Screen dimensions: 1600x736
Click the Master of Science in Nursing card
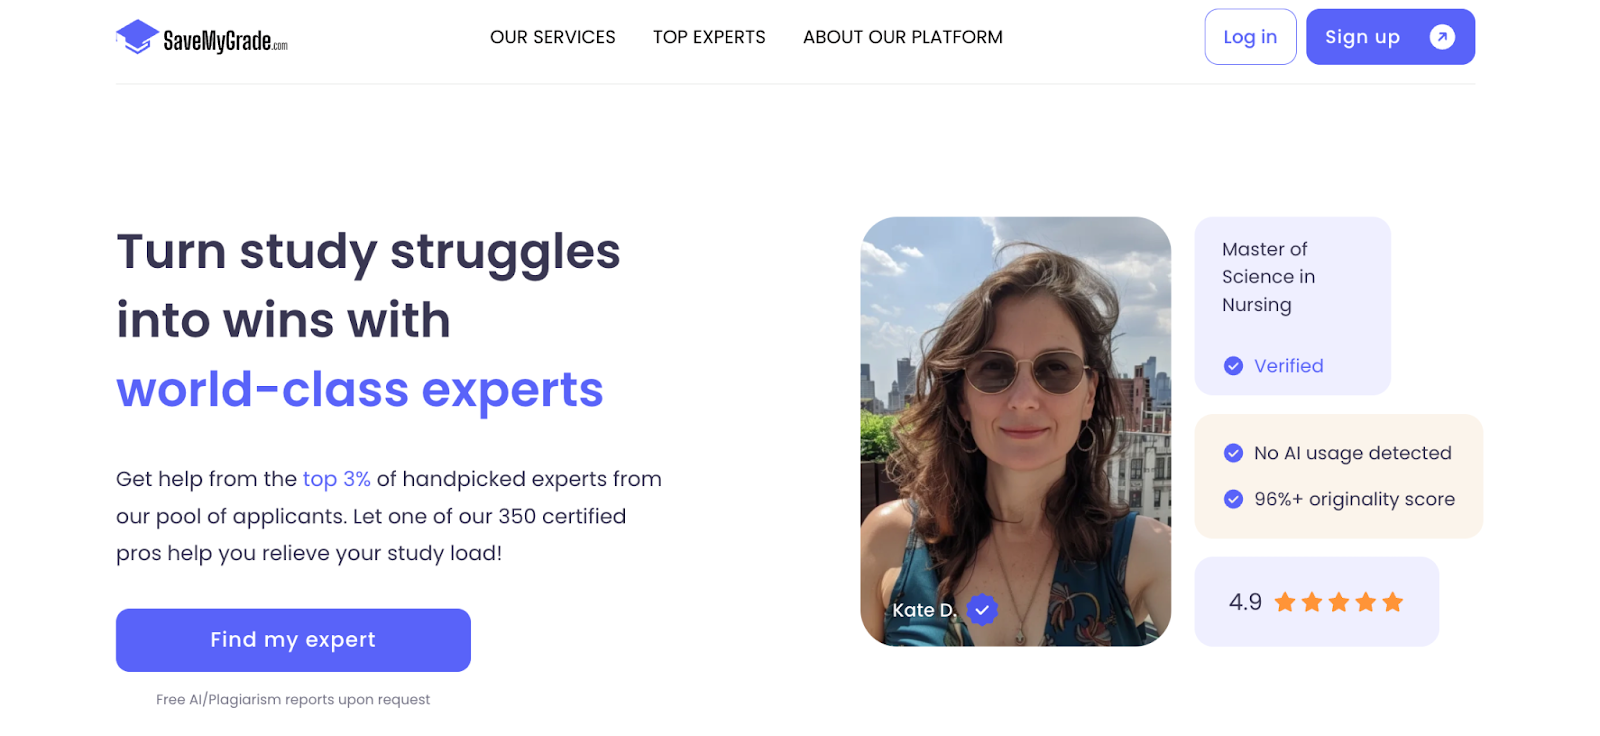(x=1292, y=306)
